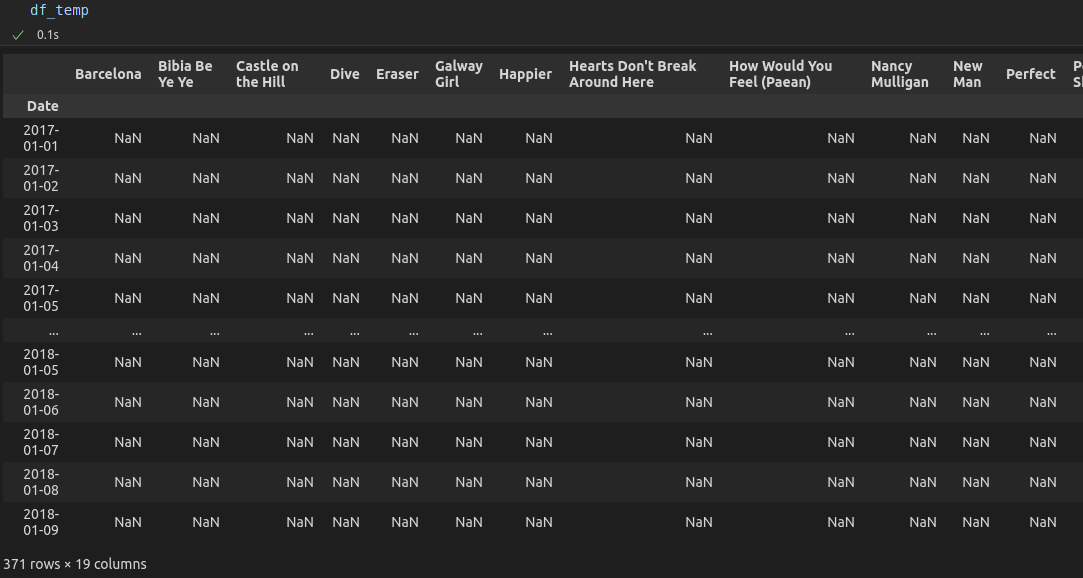Click Perfect NaN cell in 2017-01-01 row

click(1043, 138)
